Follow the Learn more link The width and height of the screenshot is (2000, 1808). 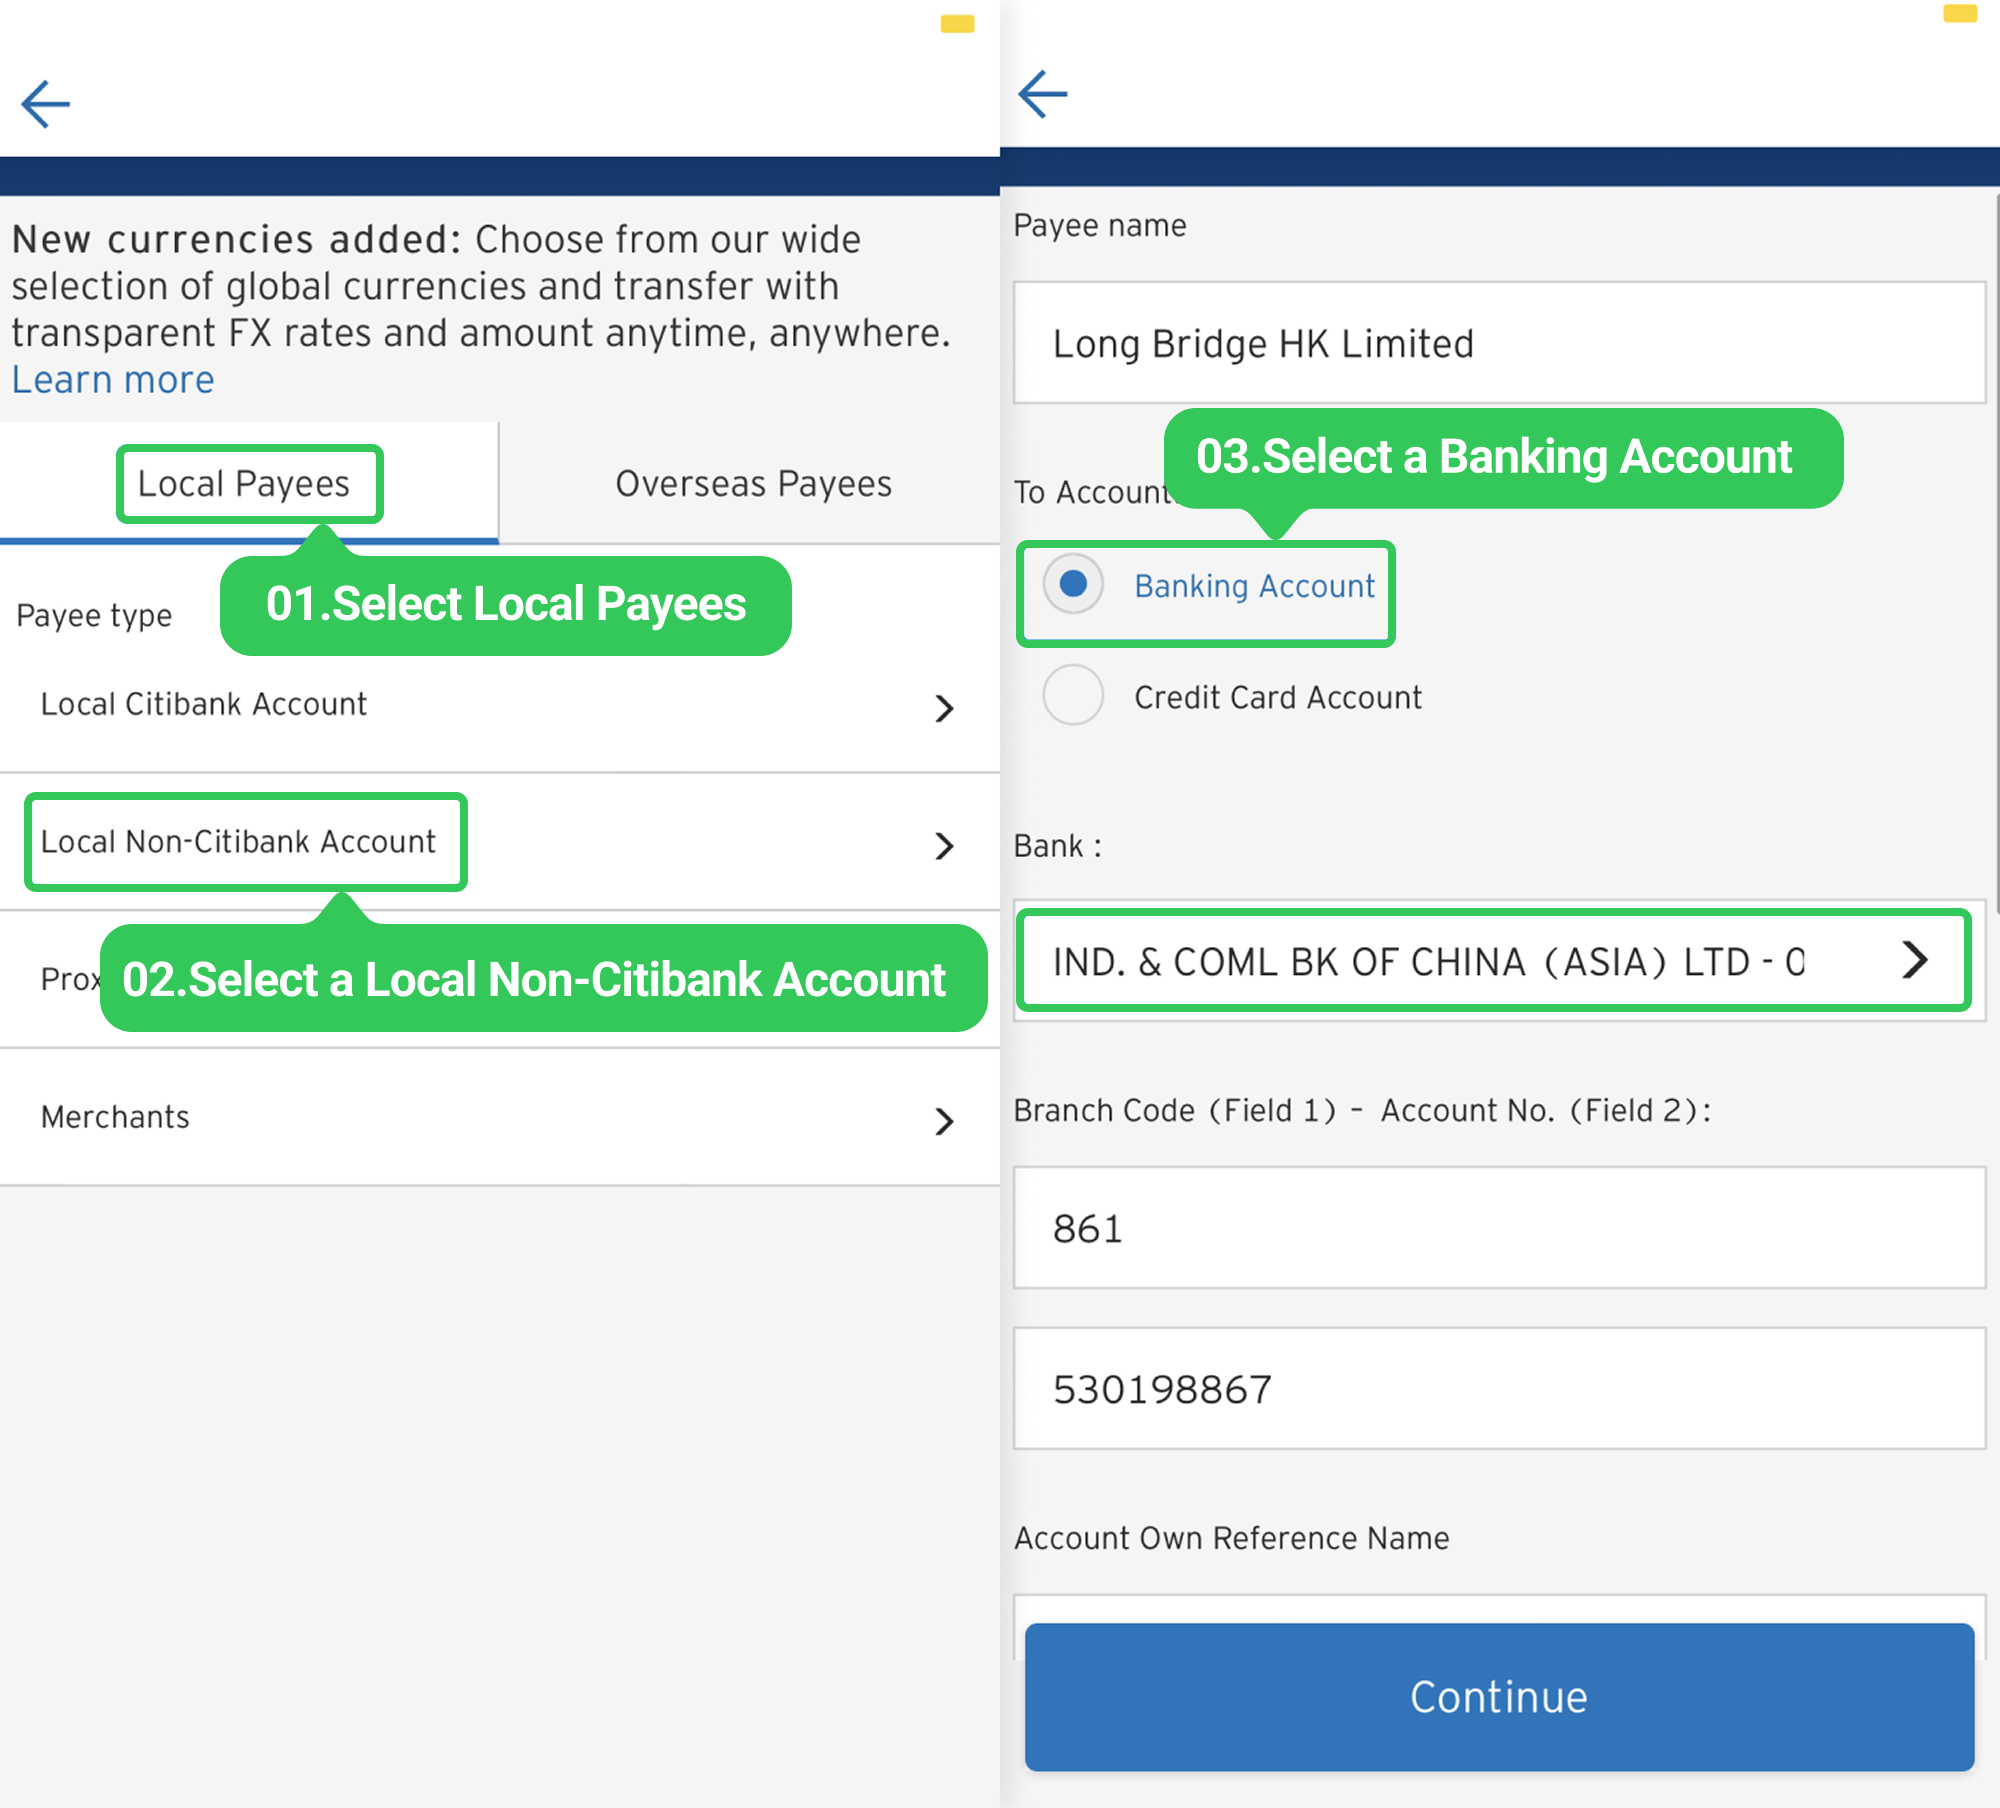pyautogui.click(x=113, y=380)
